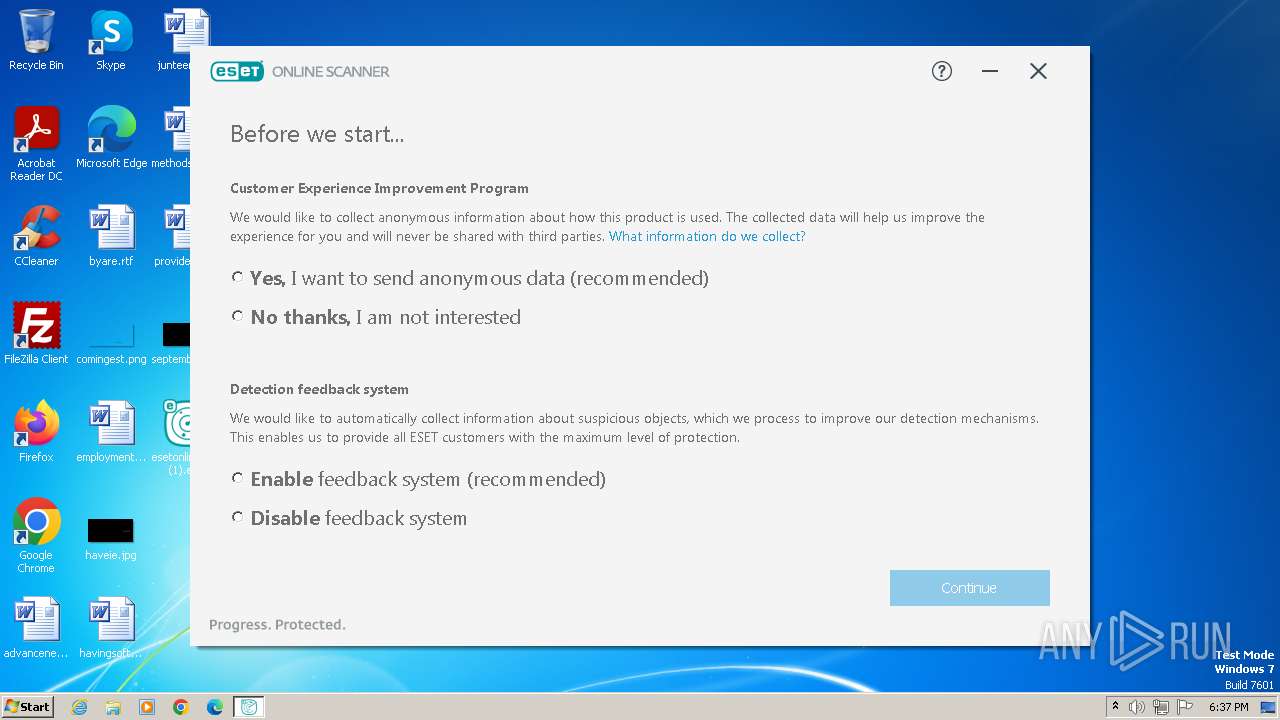Launch Microsoft Edge desktop shortcut
This screenshot has height=720, width=1280.
click(111, 138)
